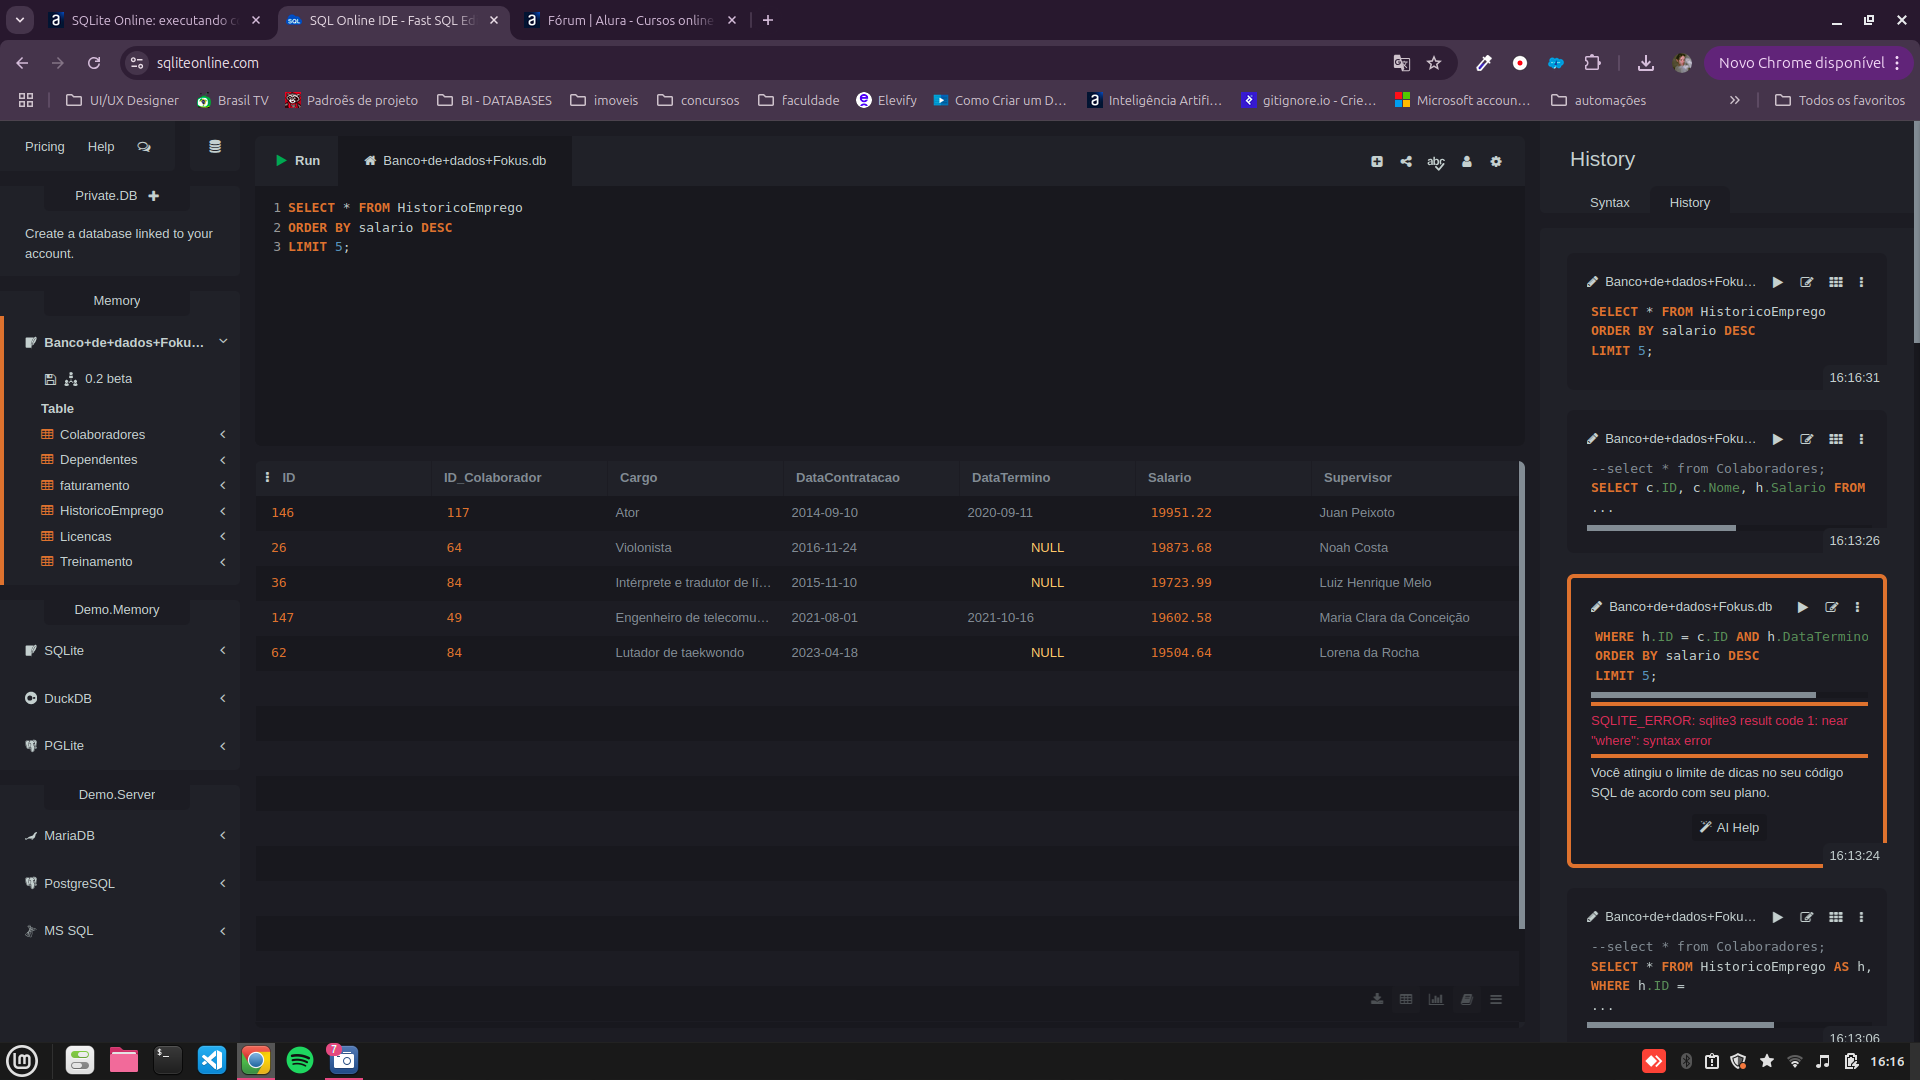Open the terminal from taskbar

point(168,1060)
